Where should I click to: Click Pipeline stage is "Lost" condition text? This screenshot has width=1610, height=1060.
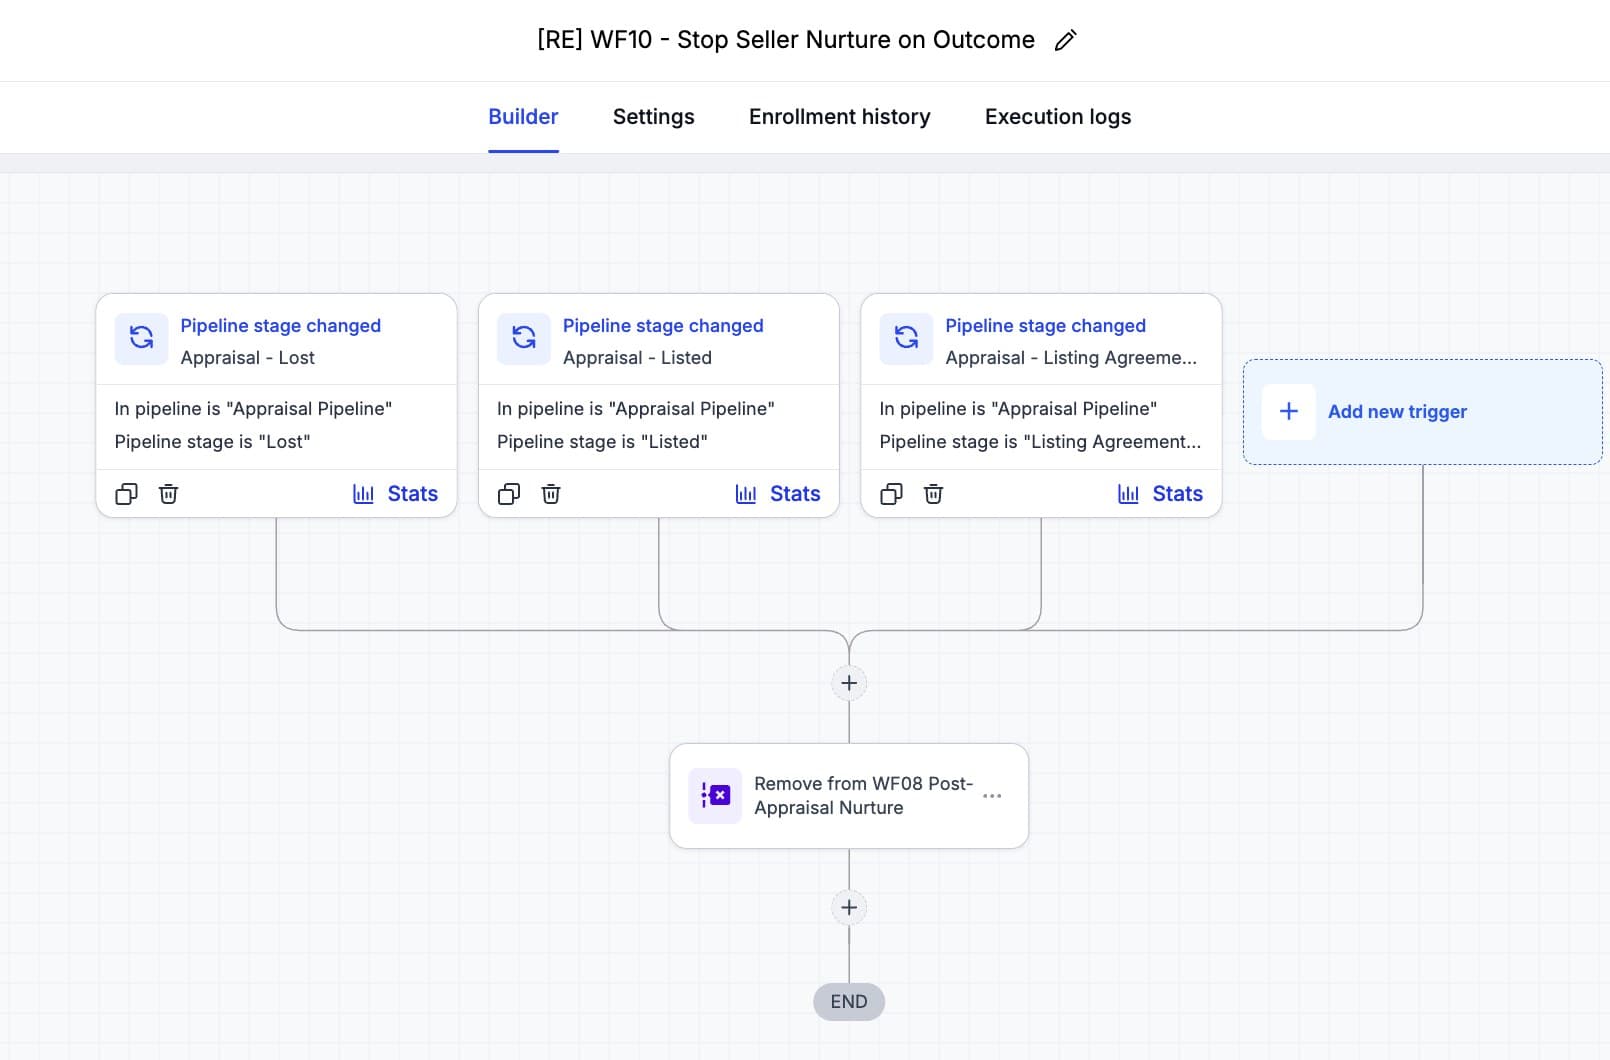point(212,442)
